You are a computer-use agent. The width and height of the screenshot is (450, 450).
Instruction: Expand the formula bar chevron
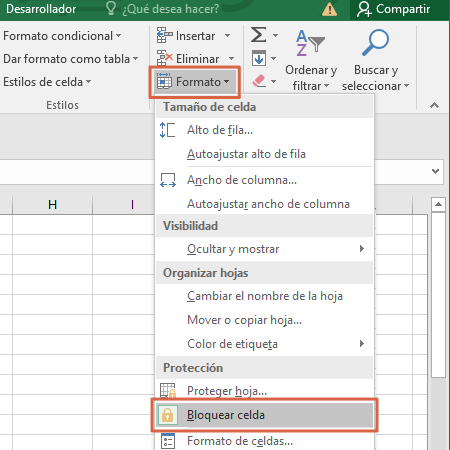[x=435, y=171]
